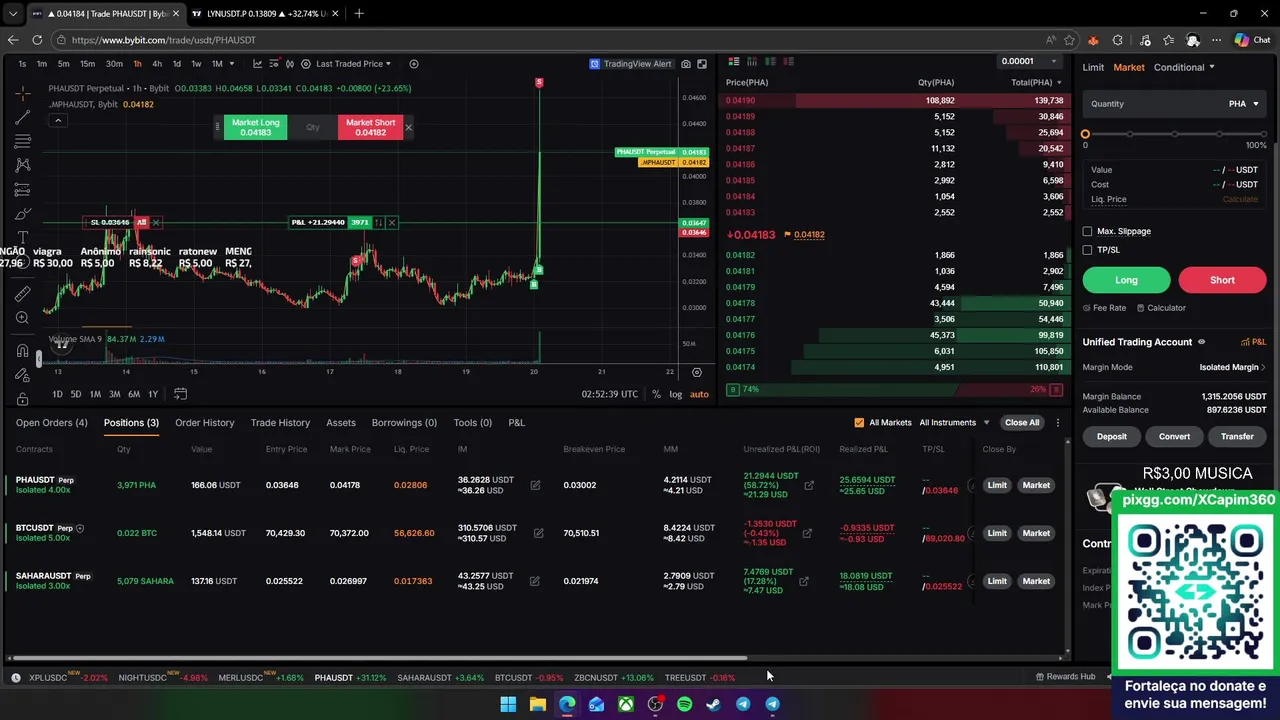The image size is (1280, 720).
Task: Open Spotify from the taskbar
Action: [684, 704]
